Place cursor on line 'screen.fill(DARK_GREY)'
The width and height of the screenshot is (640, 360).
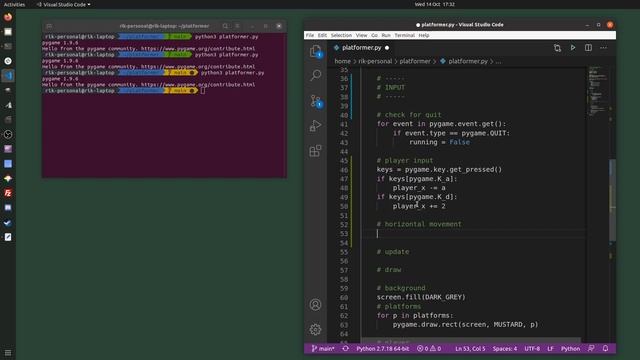tap(421, 297)
